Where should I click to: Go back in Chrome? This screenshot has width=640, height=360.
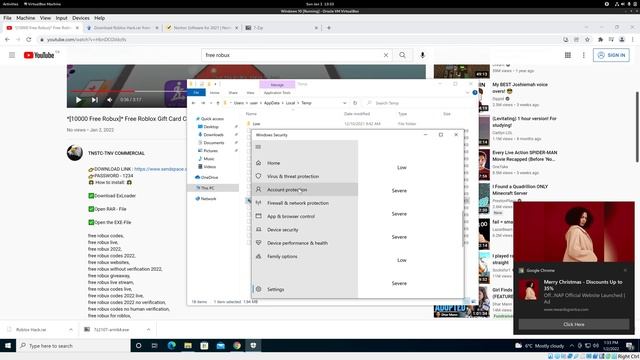[x=7, y=40]
